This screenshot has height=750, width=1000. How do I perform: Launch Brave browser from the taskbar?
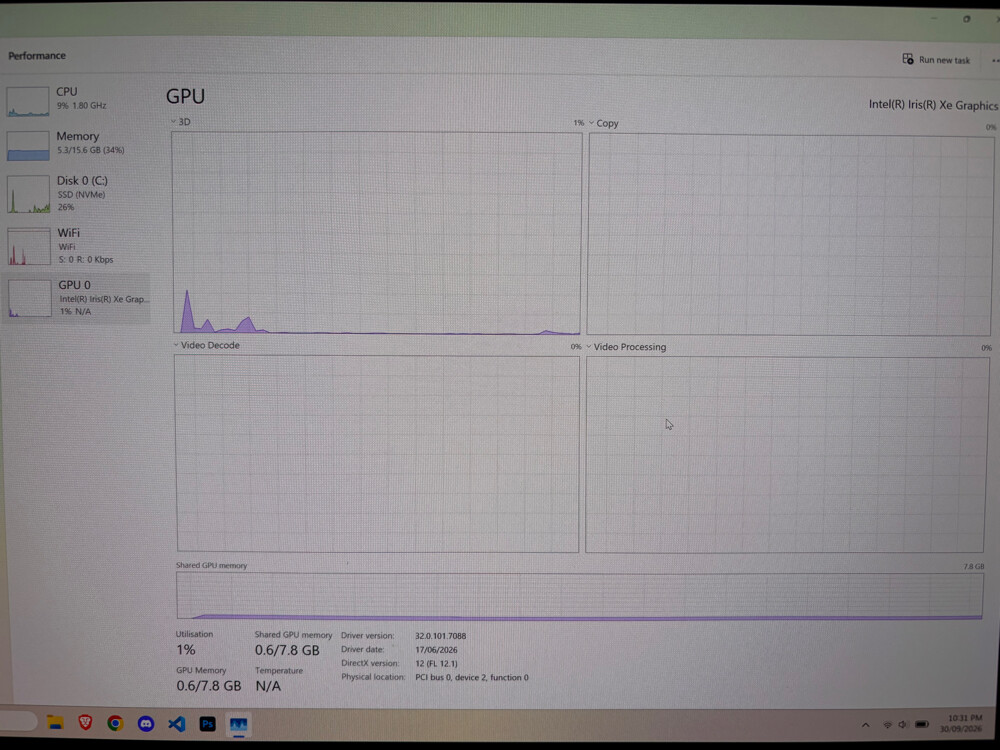point(85,723)
